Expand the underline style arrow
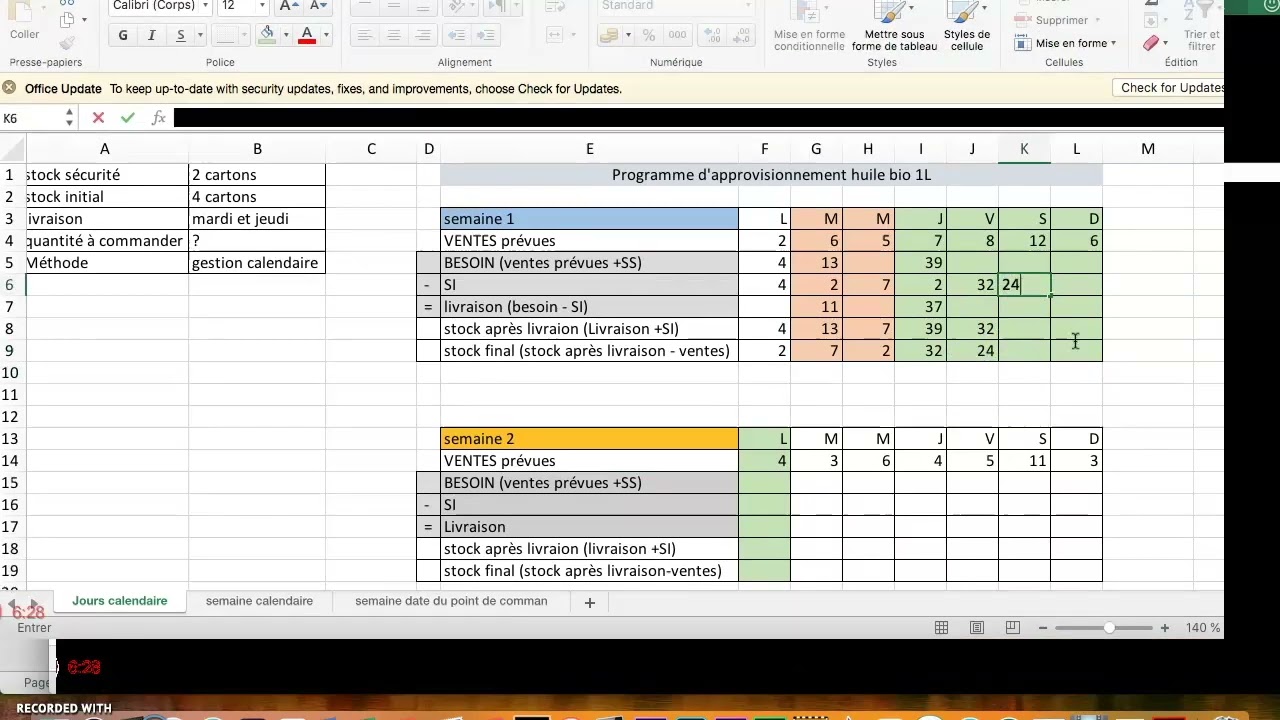This screenshot has width=1280, height=720. click(x=199, y=36)
